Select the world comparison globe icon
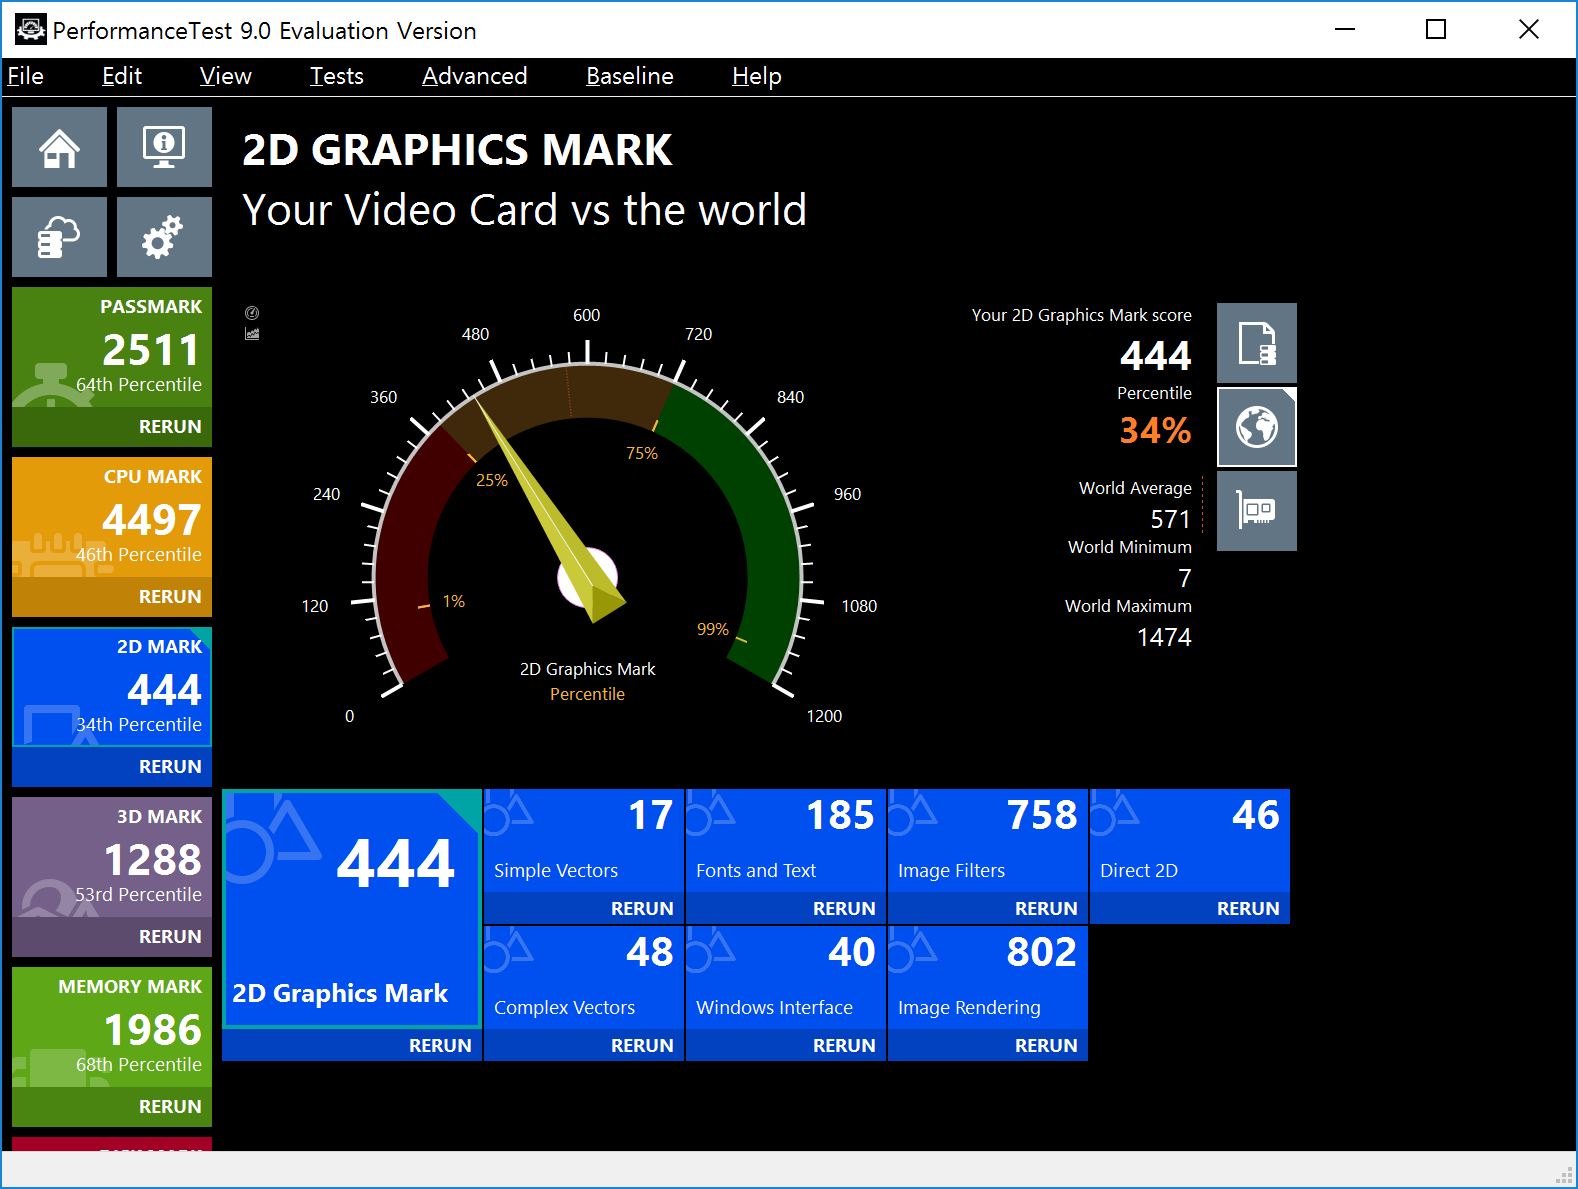1578x1189 pixels. pos(1257,427)
